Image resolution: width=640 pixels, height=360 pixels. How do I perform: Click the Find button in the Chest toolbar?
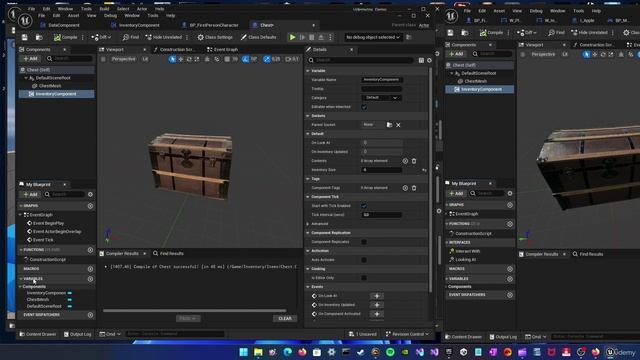[x=131, y=37]
